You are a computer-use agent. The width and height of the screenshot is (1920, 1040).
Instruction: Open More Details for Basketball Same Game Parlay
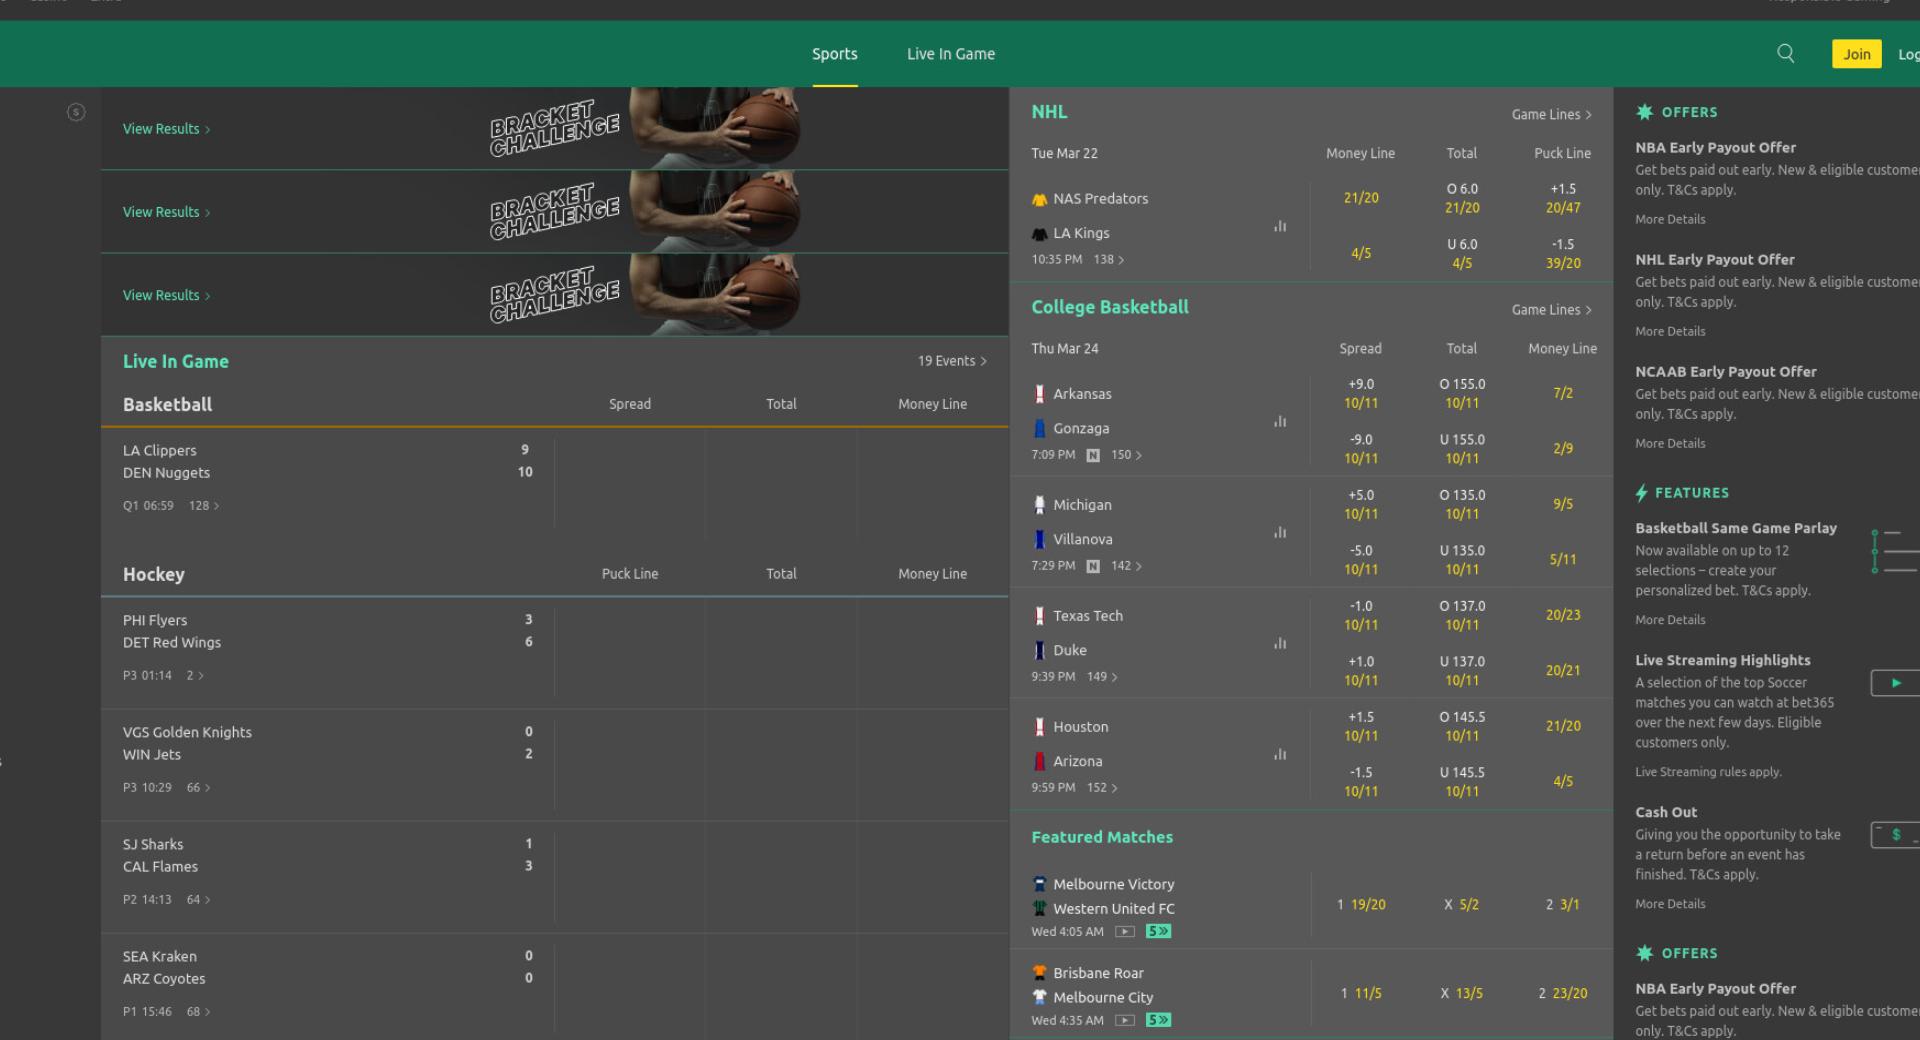[x=1670, y=620]
